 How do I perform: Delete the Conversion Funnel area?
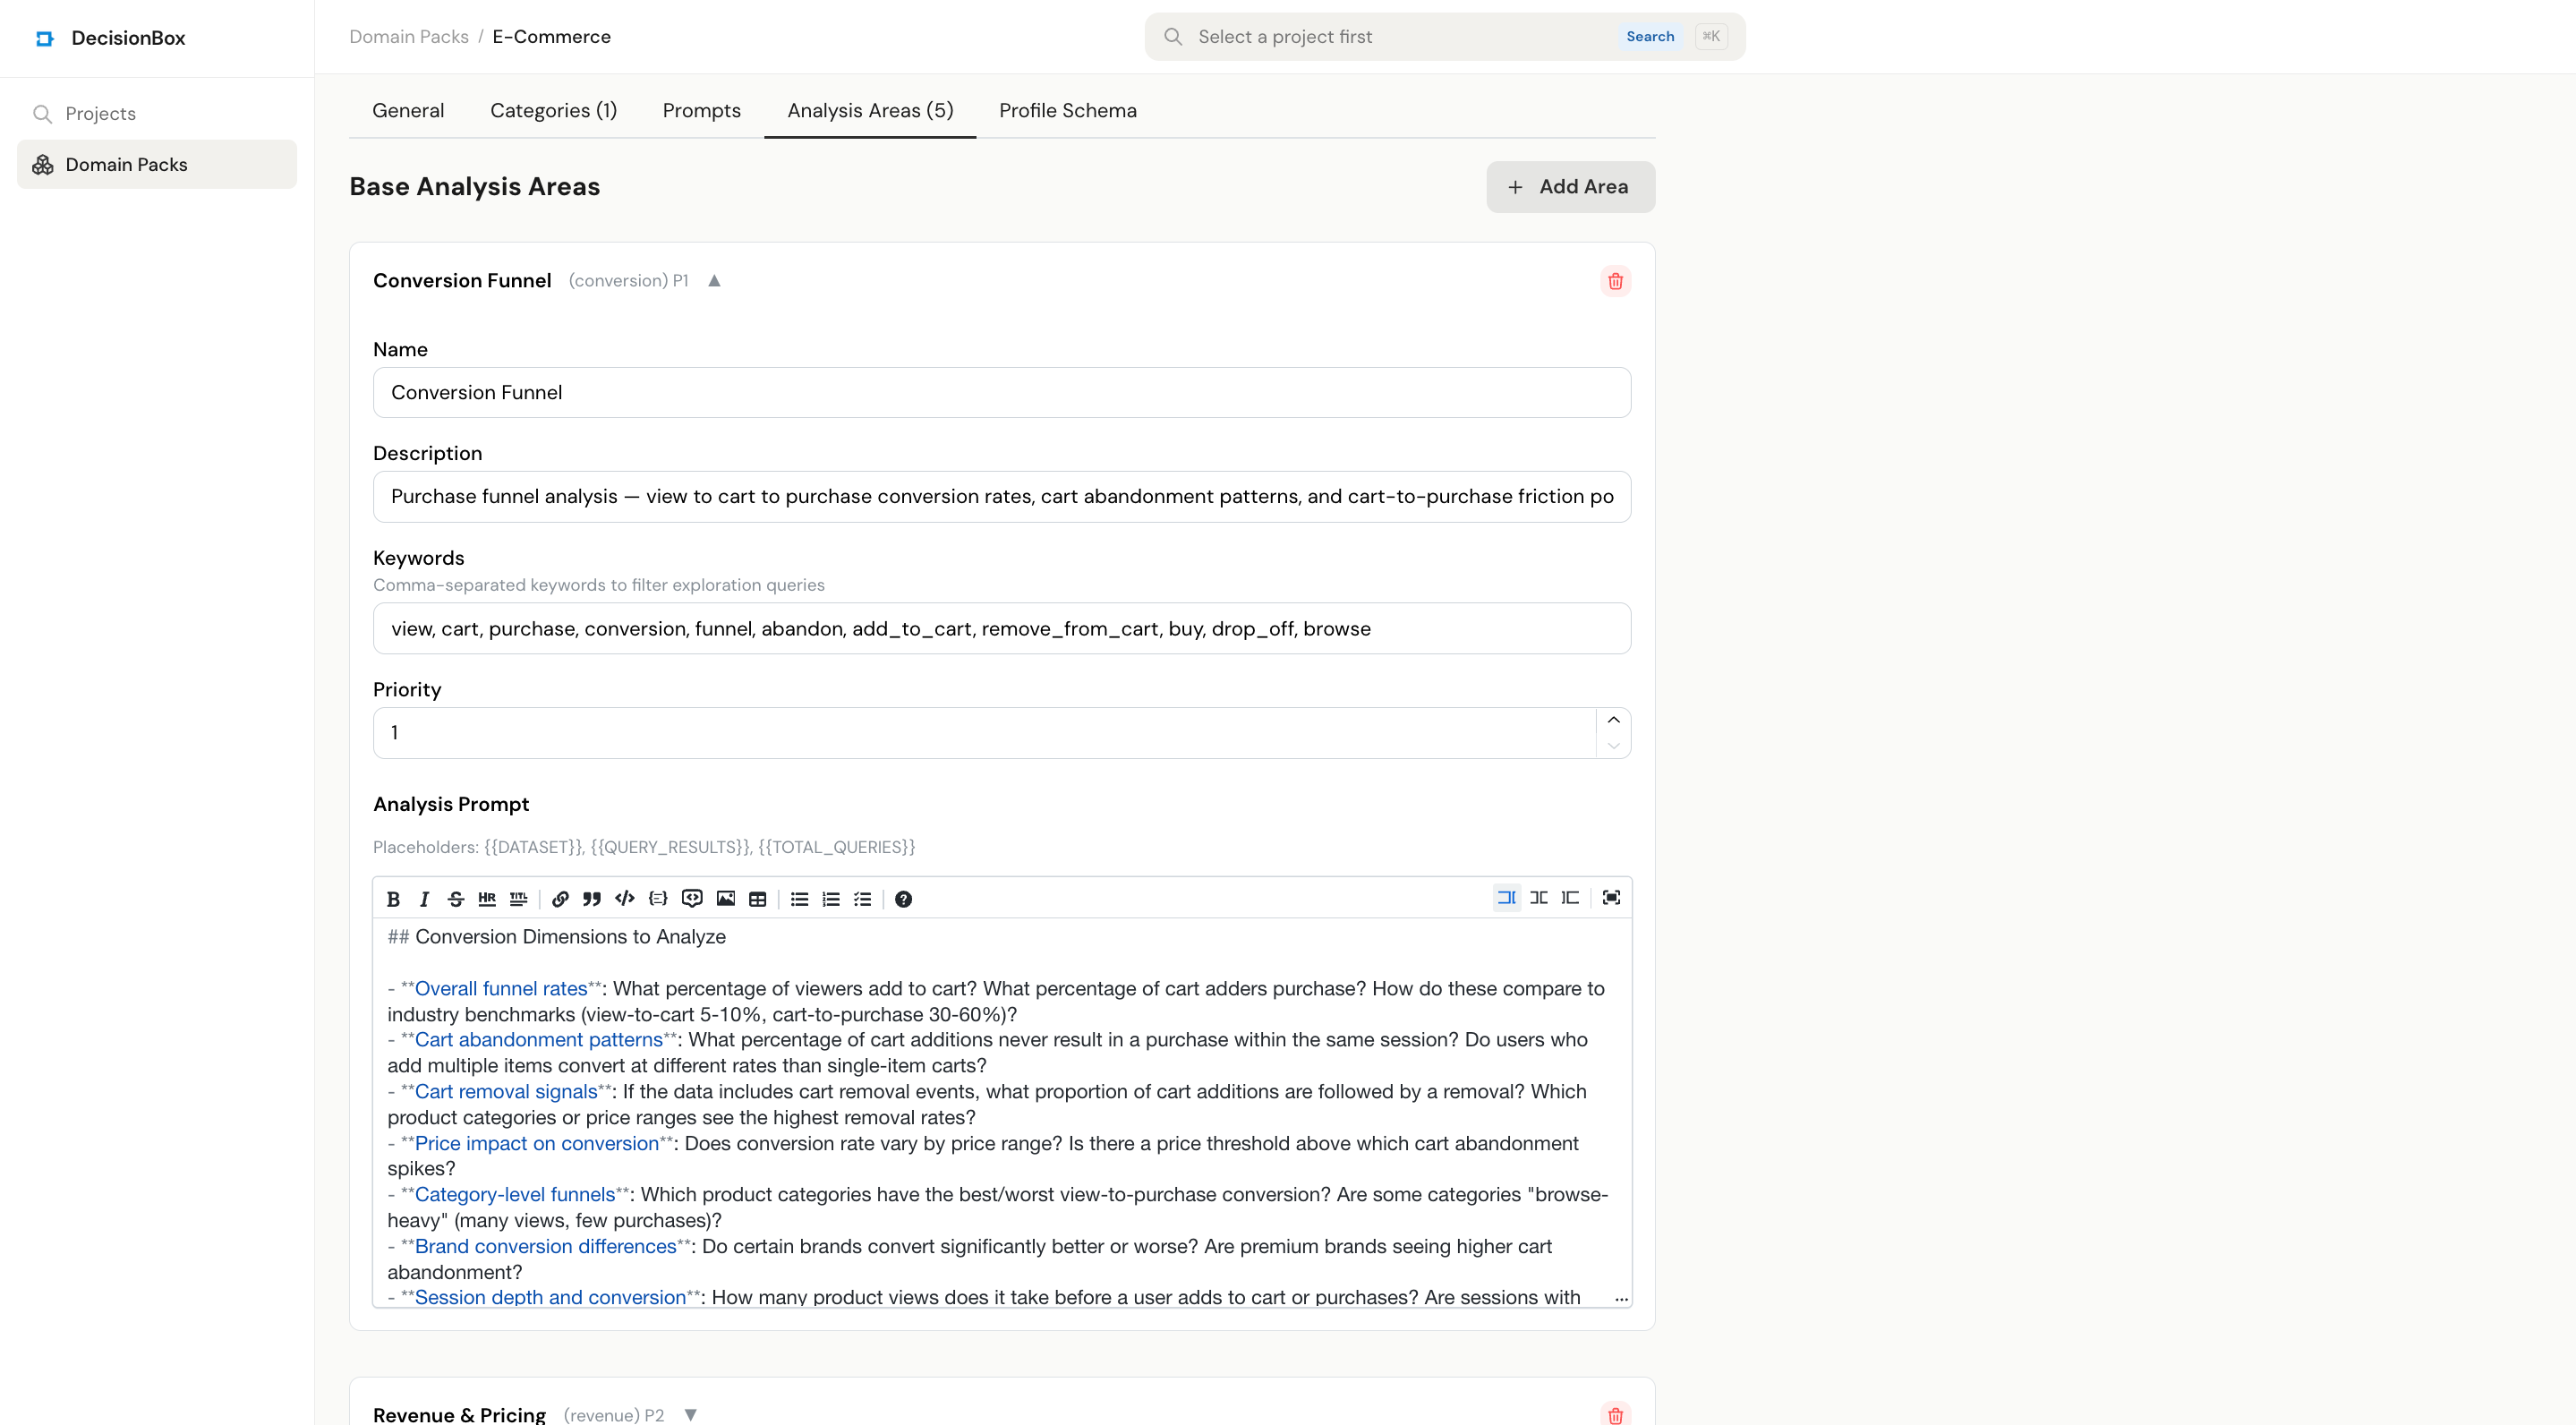click(1615, 281)
